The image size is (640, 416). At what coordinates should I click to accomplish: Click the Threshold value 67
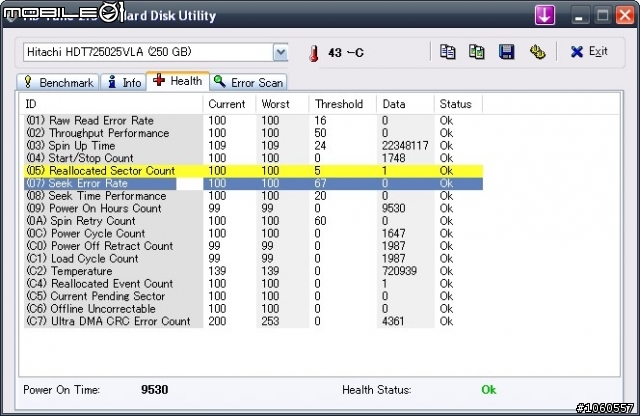pos(320,183)
